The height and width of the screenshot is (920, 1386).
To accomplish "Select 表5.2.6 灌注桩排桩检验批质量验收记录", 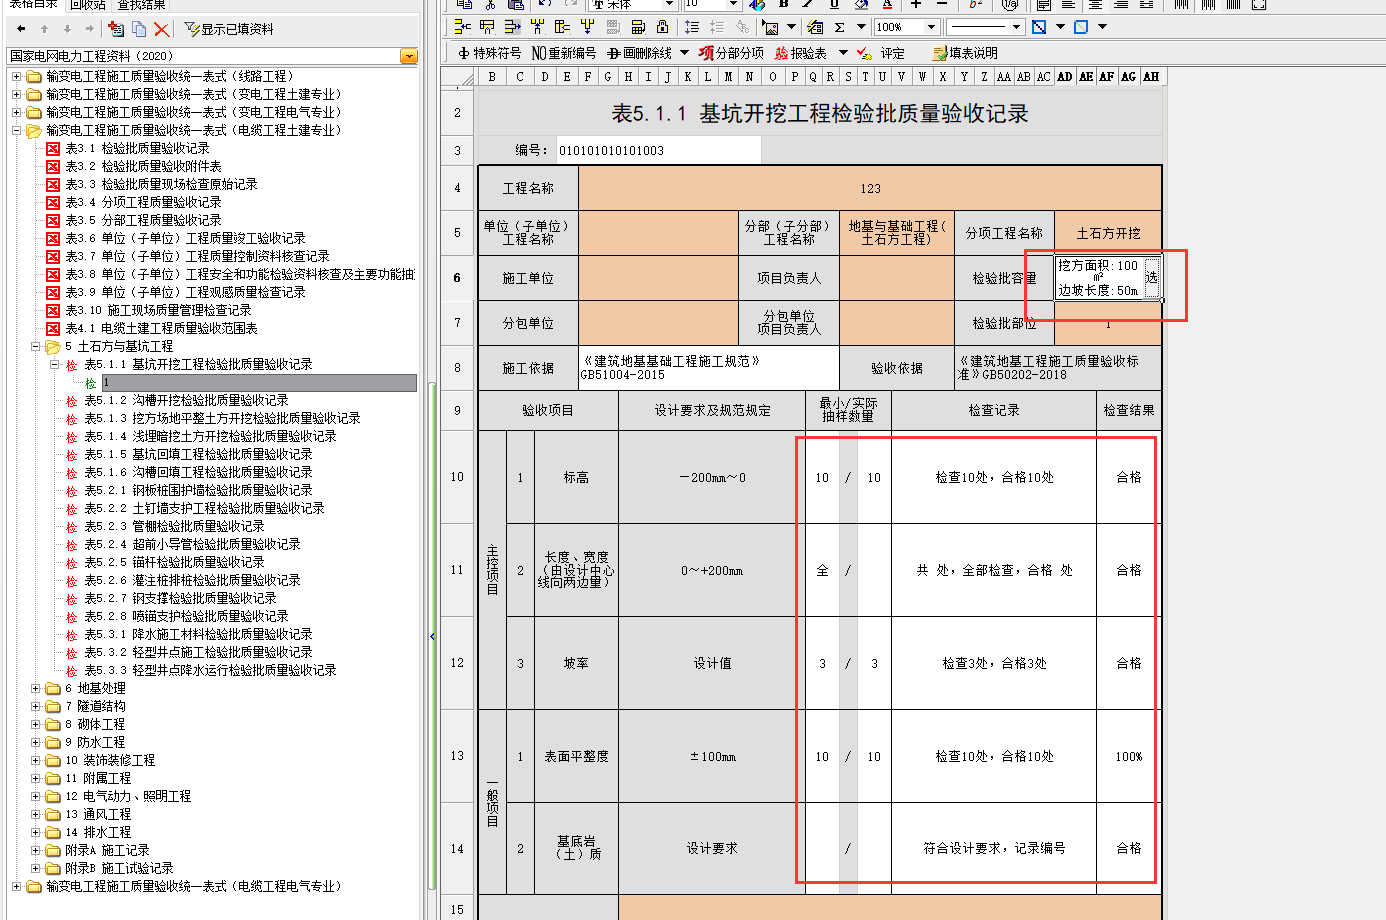I will (192, 580).
